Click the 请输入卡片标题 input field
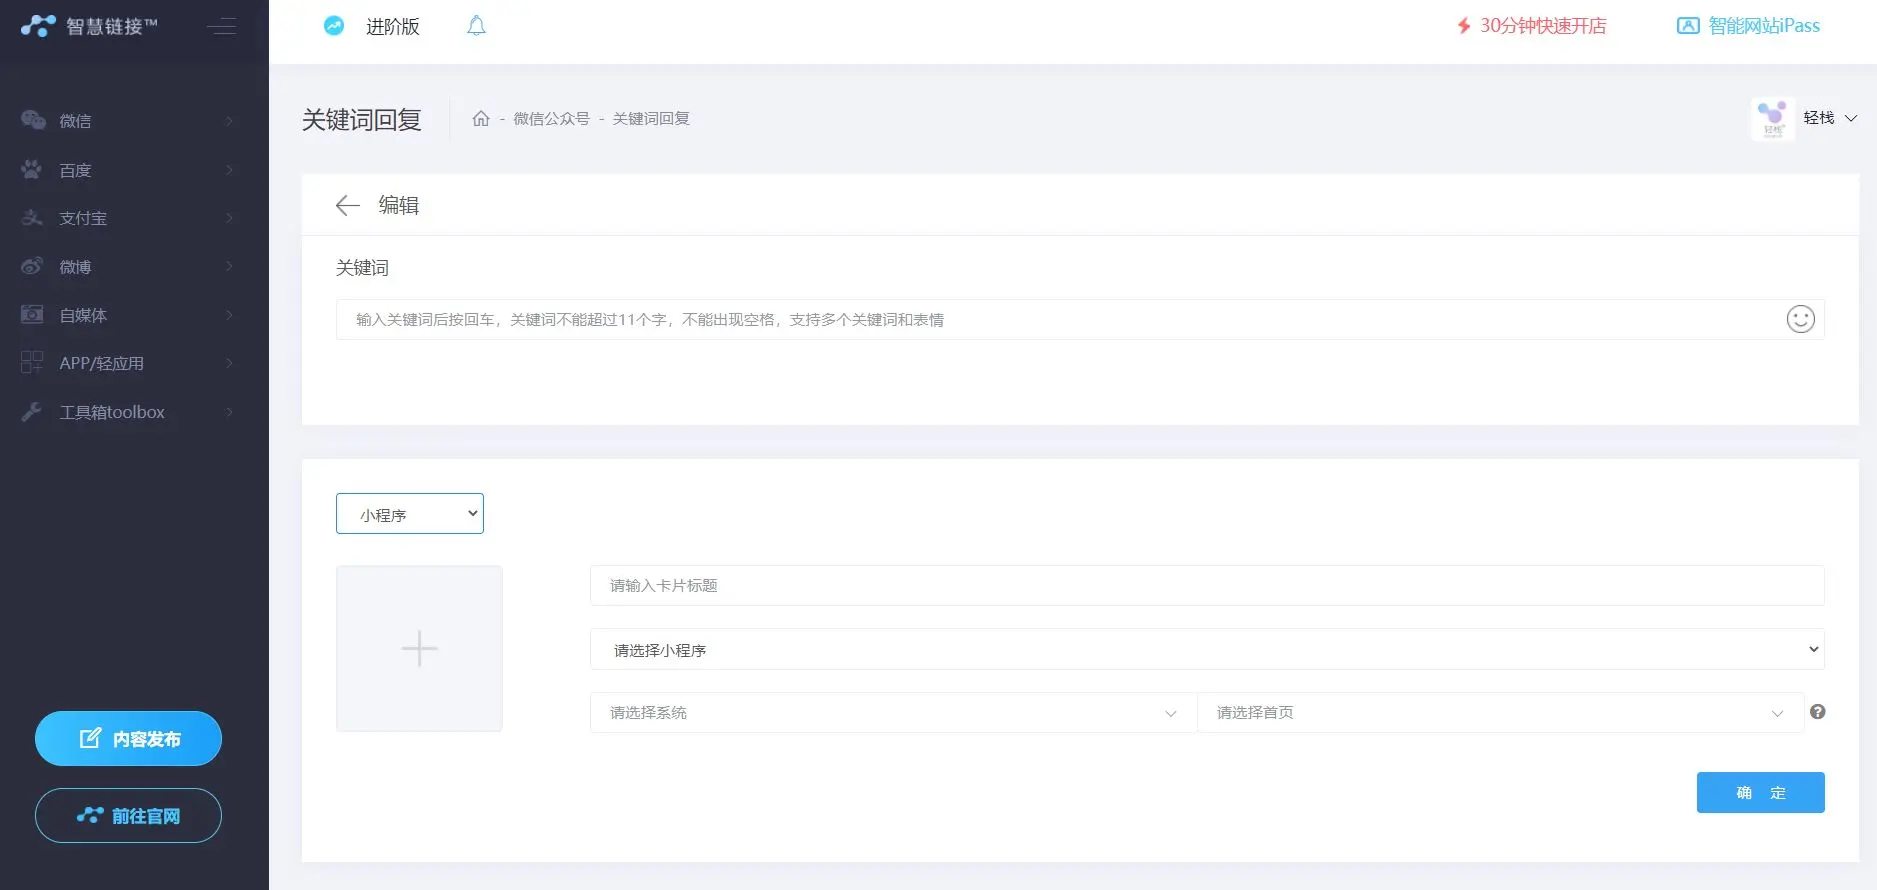 (1206, 586)
